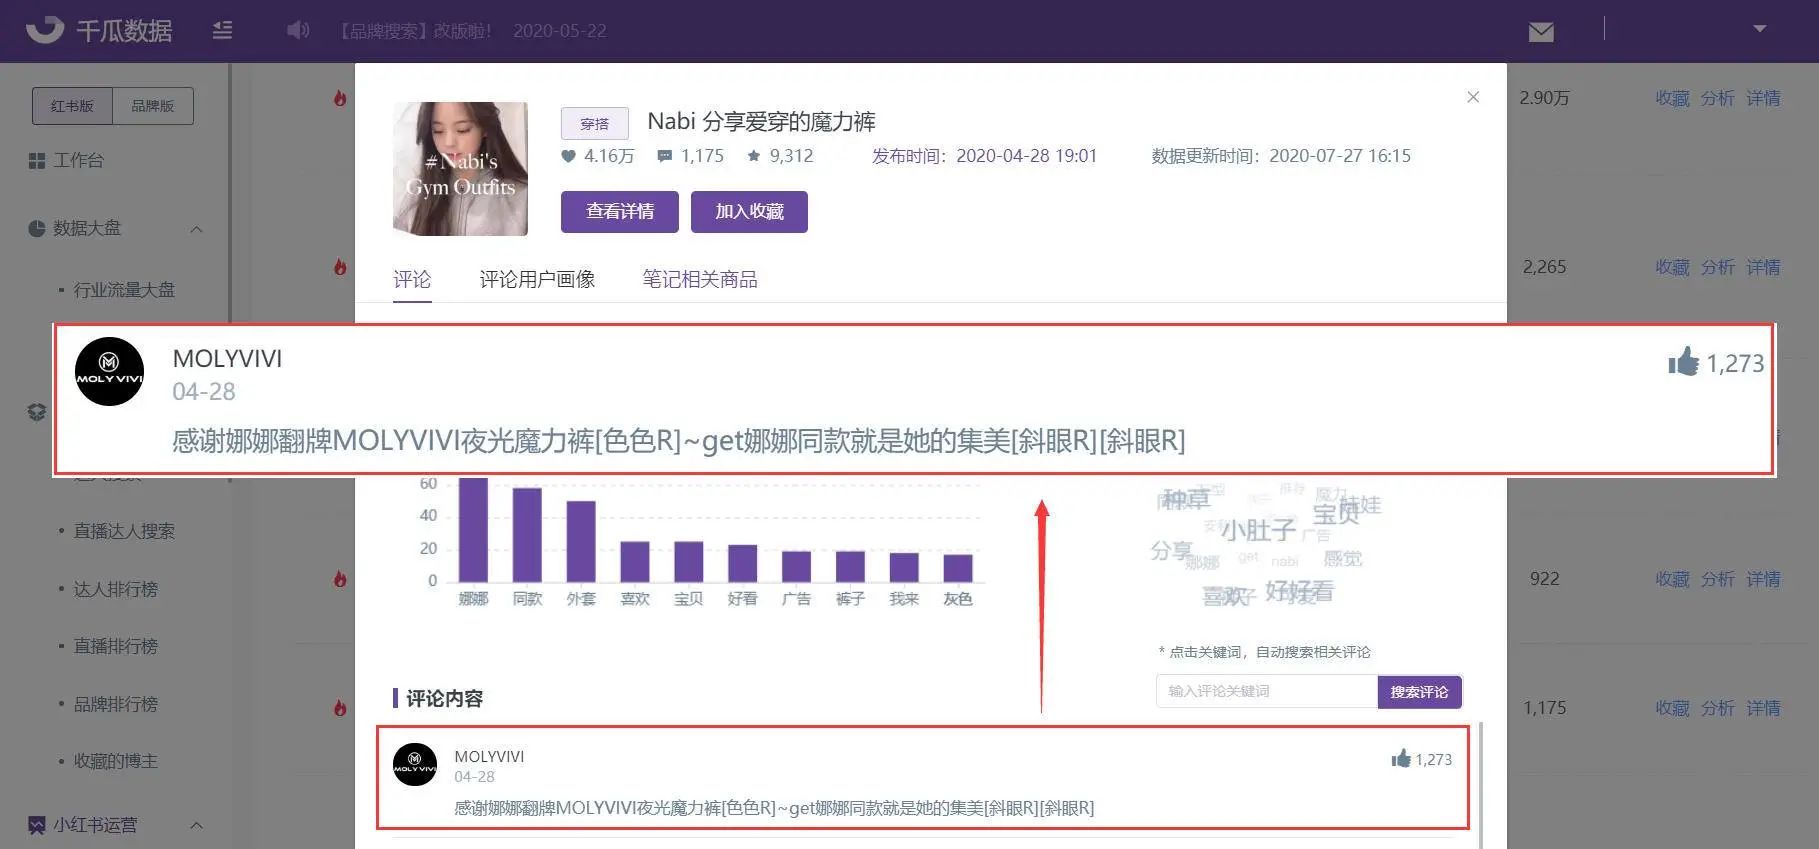The image size is (1819, 849).
Task: Click the heart likes icon beside 4.16万
Action: pos(568,156)
